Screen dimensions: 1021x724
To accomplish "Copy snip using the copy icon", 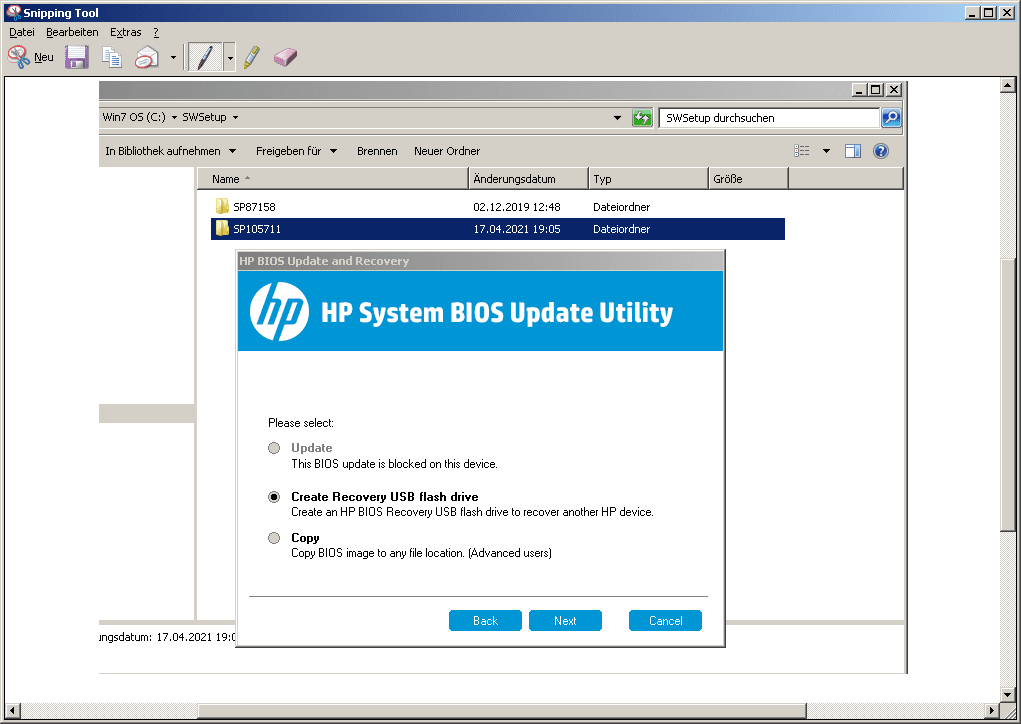I will (112, 57).
